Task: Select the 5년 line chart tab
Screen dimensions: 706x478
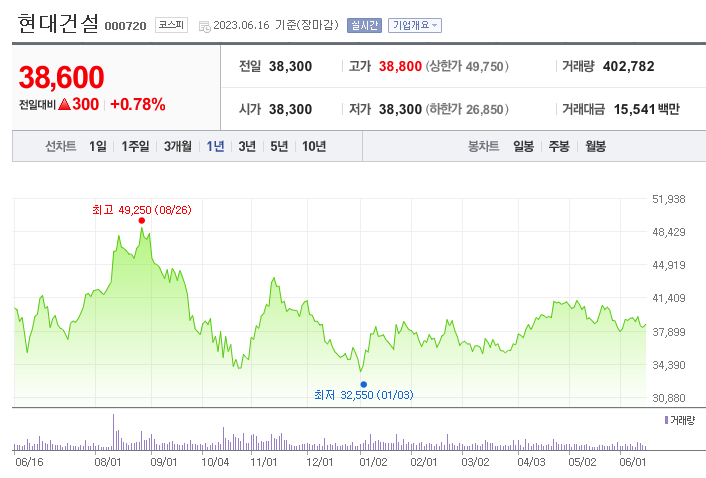Action: click(279, 146)
